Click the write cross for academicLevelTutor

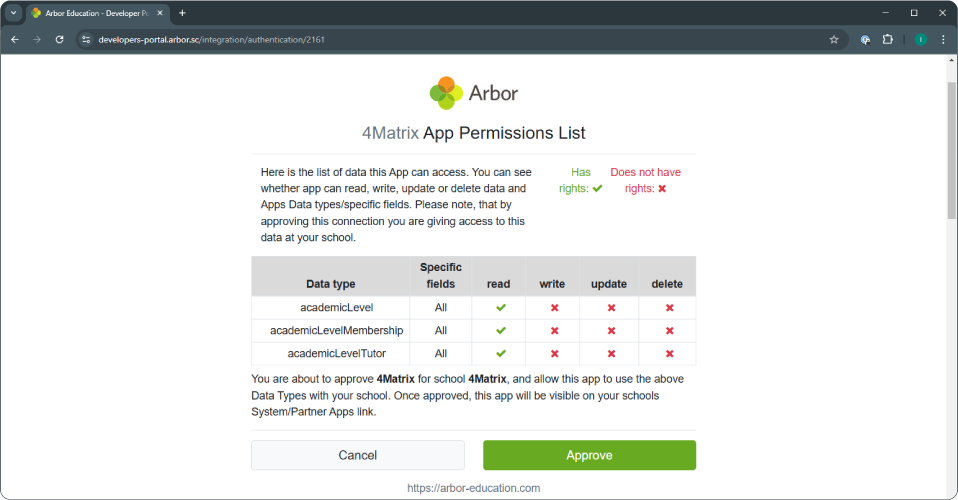(x=555, y=353)
